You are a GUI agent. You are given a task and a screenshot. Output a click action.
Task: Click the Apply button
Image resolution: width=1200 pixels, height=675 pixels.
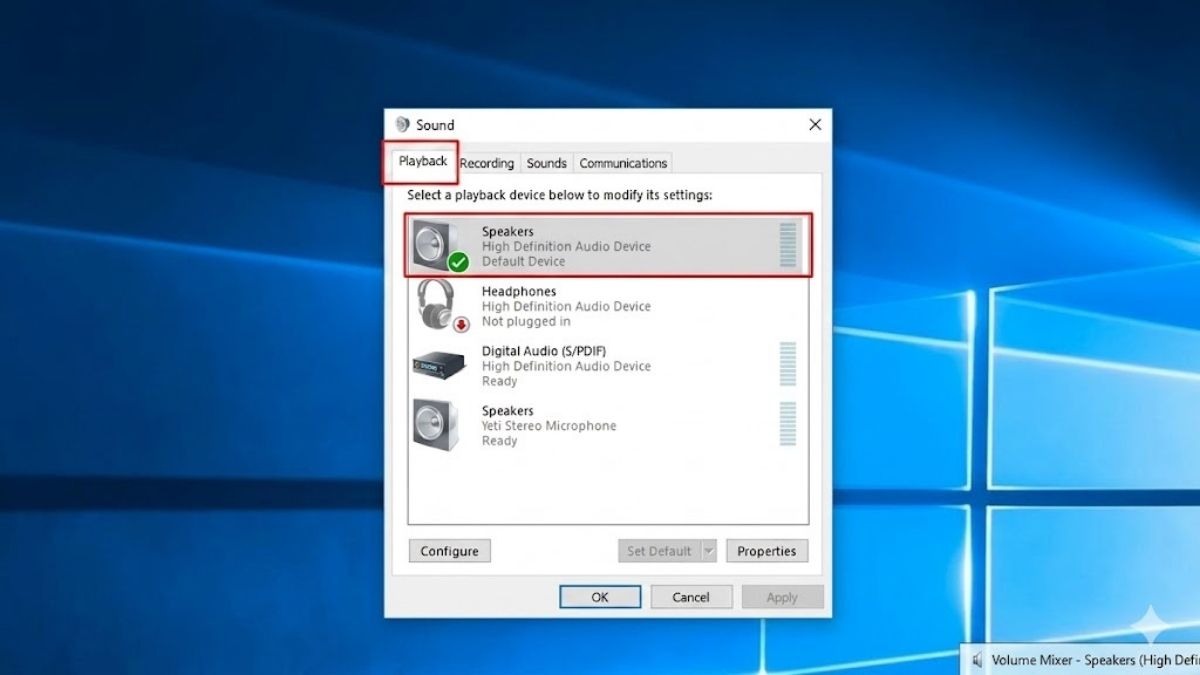tap(782, 597)
